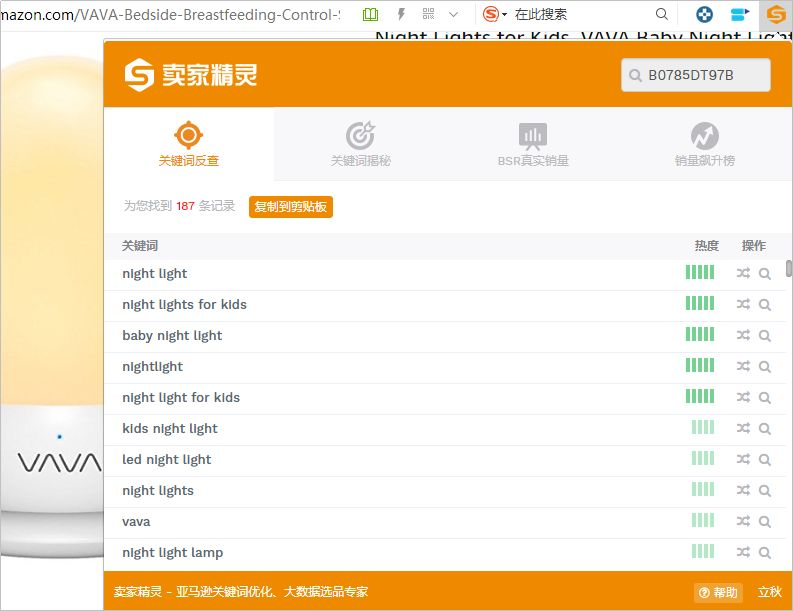Click the keyword list scrollbar thumb

[788, 268]
